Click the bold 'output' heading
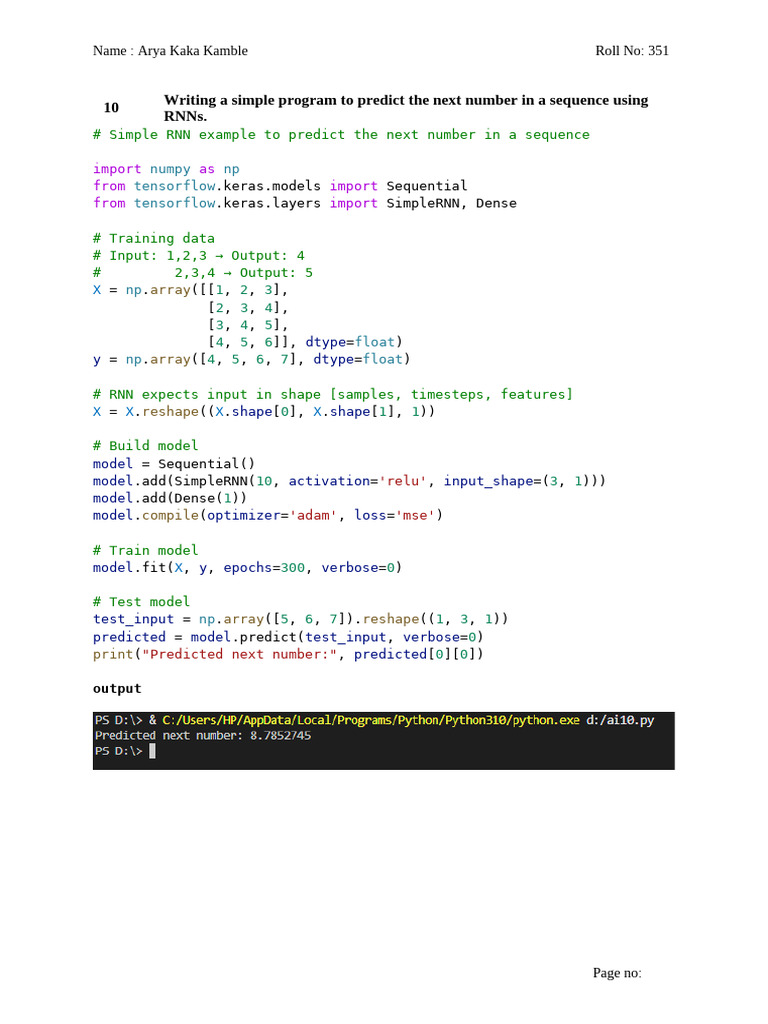 coord(117,689)
